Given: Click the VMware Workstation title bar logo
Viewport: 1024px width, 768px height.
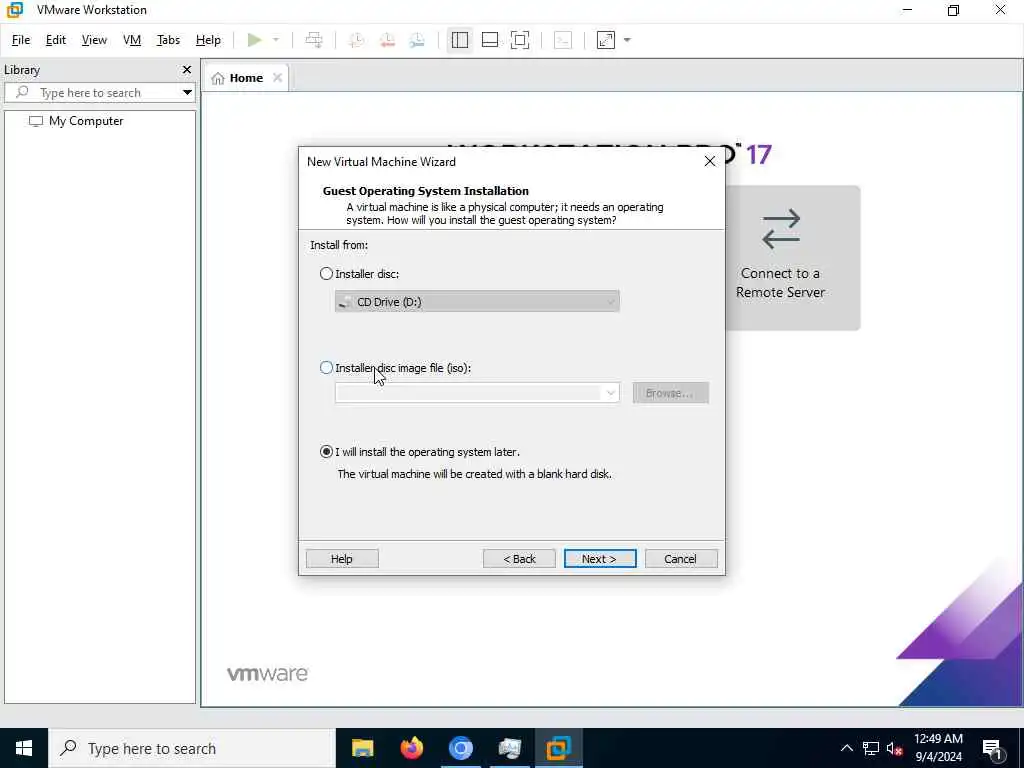Looking at the screenshot, I should 14,10.
